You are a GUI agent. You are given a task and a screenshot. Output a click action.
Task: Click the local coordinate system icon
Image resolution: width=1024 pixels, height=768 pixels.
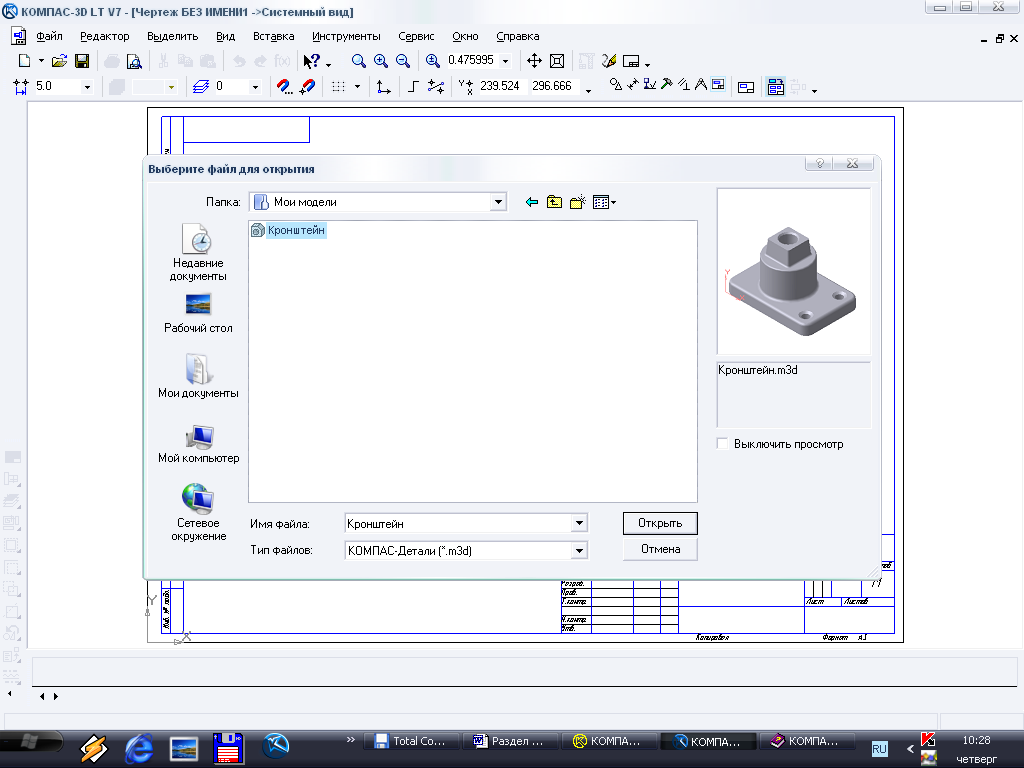point(383,86)
